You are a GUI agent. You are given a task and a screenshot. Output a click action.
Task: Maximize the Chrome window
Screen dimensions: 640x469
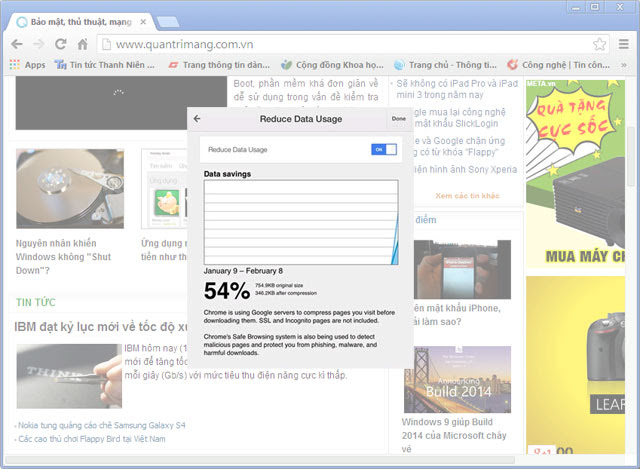tap(595, 7)
